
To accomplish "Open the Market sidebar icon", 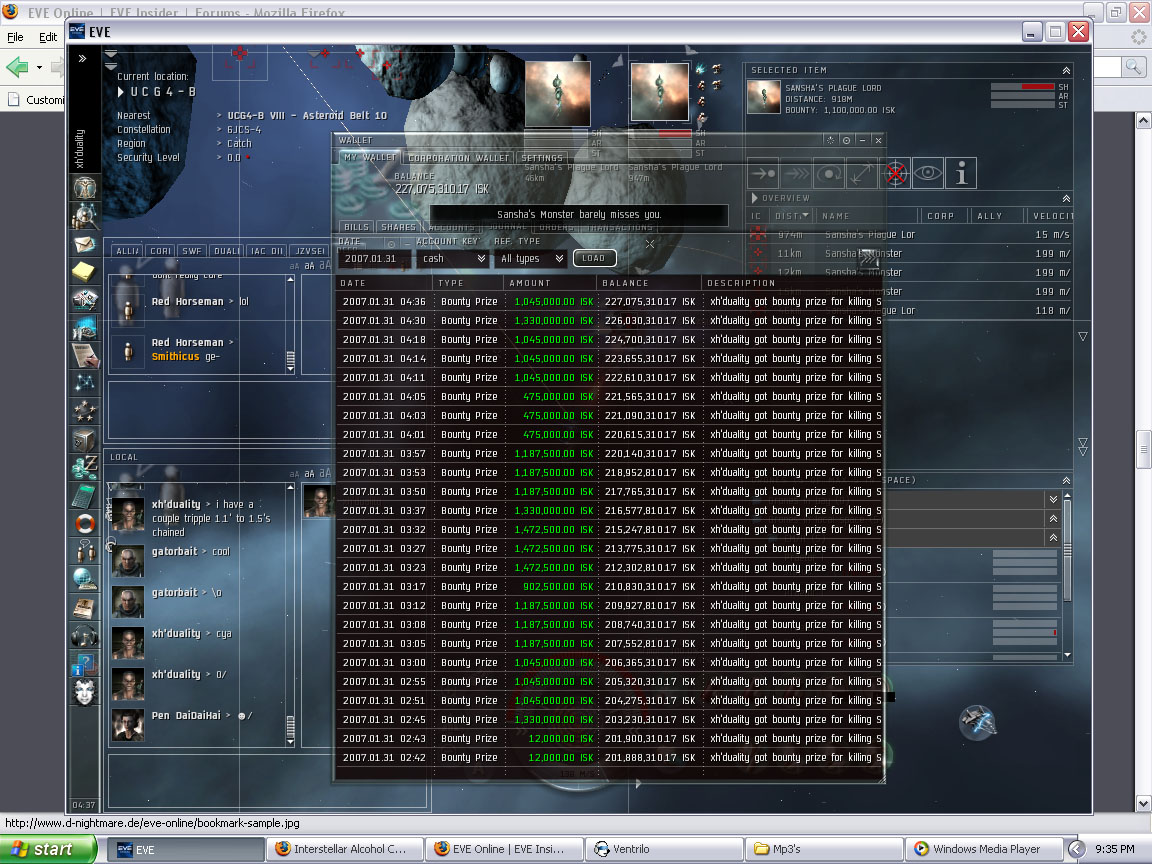I will [84, 327].
